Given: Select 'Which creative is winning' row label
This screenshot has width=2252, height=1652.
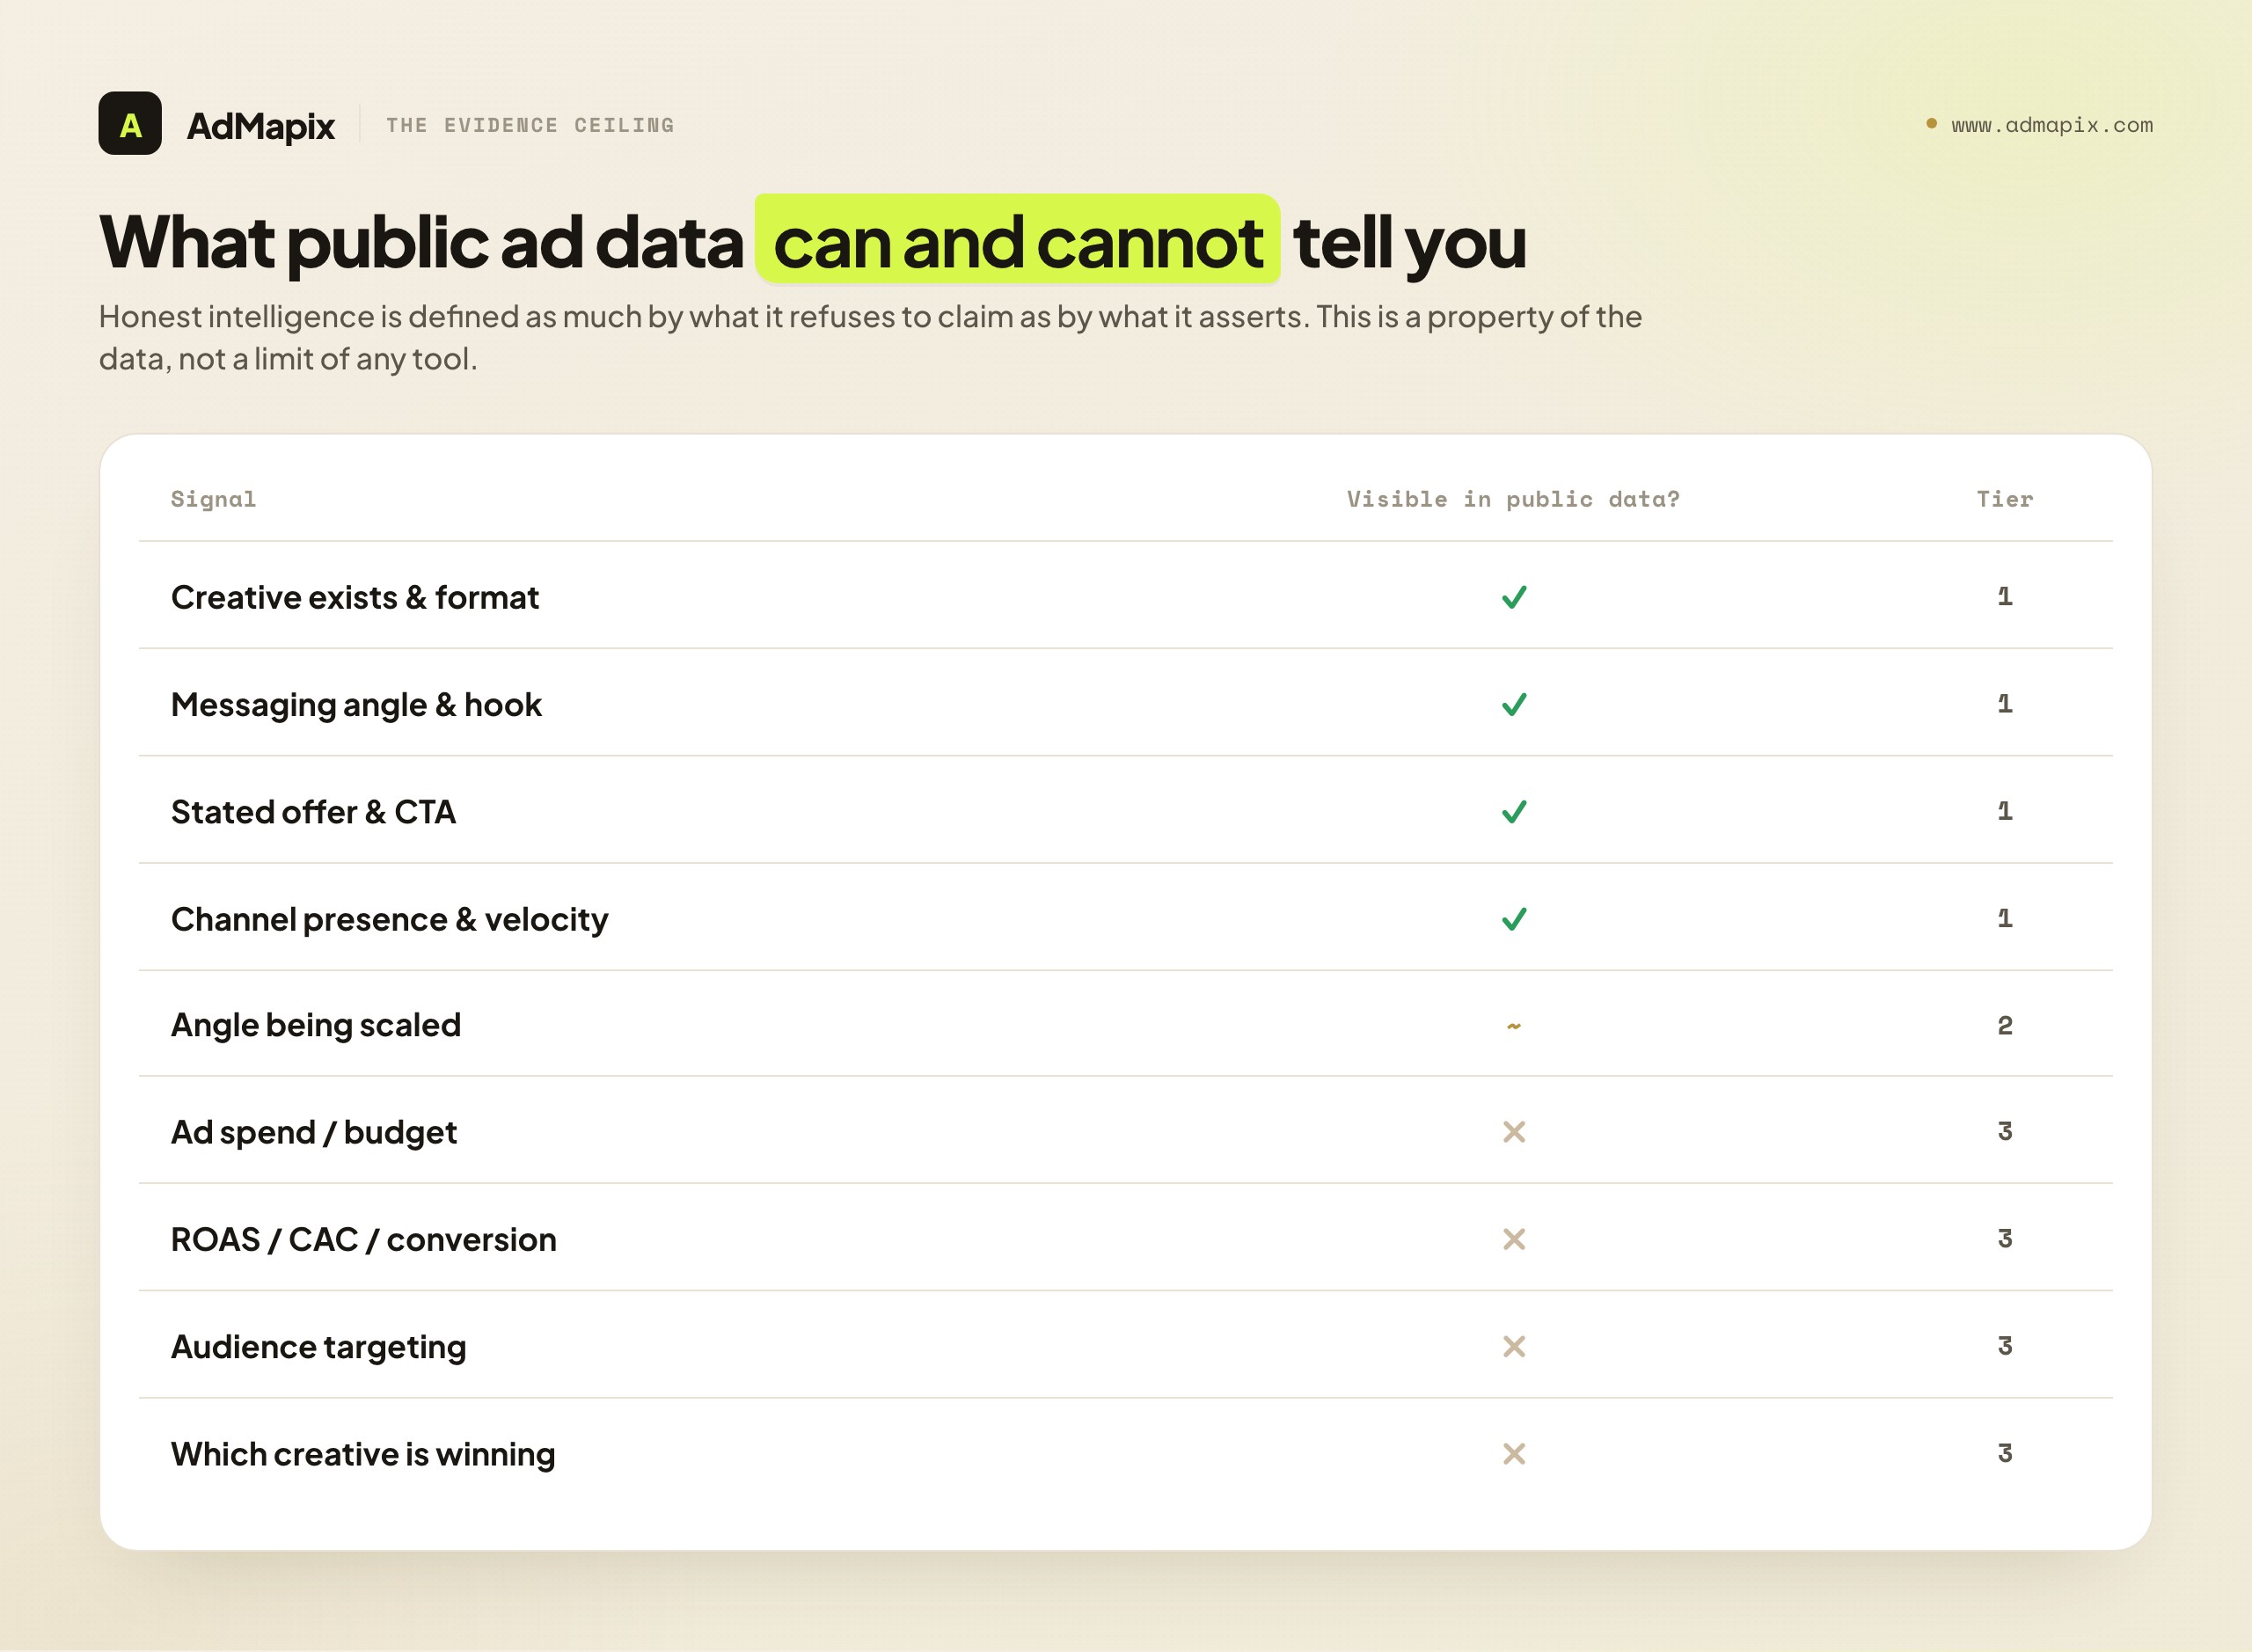Looking at the screenshot, I should (363, 1455).
